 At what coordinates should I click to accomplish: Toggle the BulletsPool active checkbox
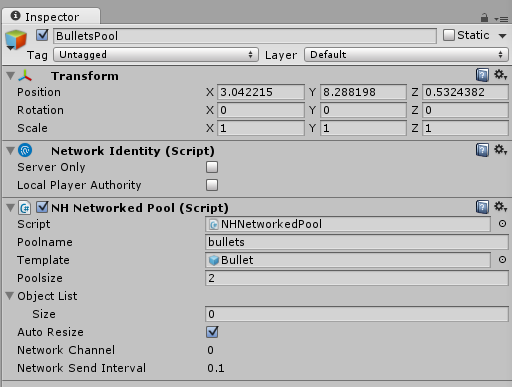(42, 35)
